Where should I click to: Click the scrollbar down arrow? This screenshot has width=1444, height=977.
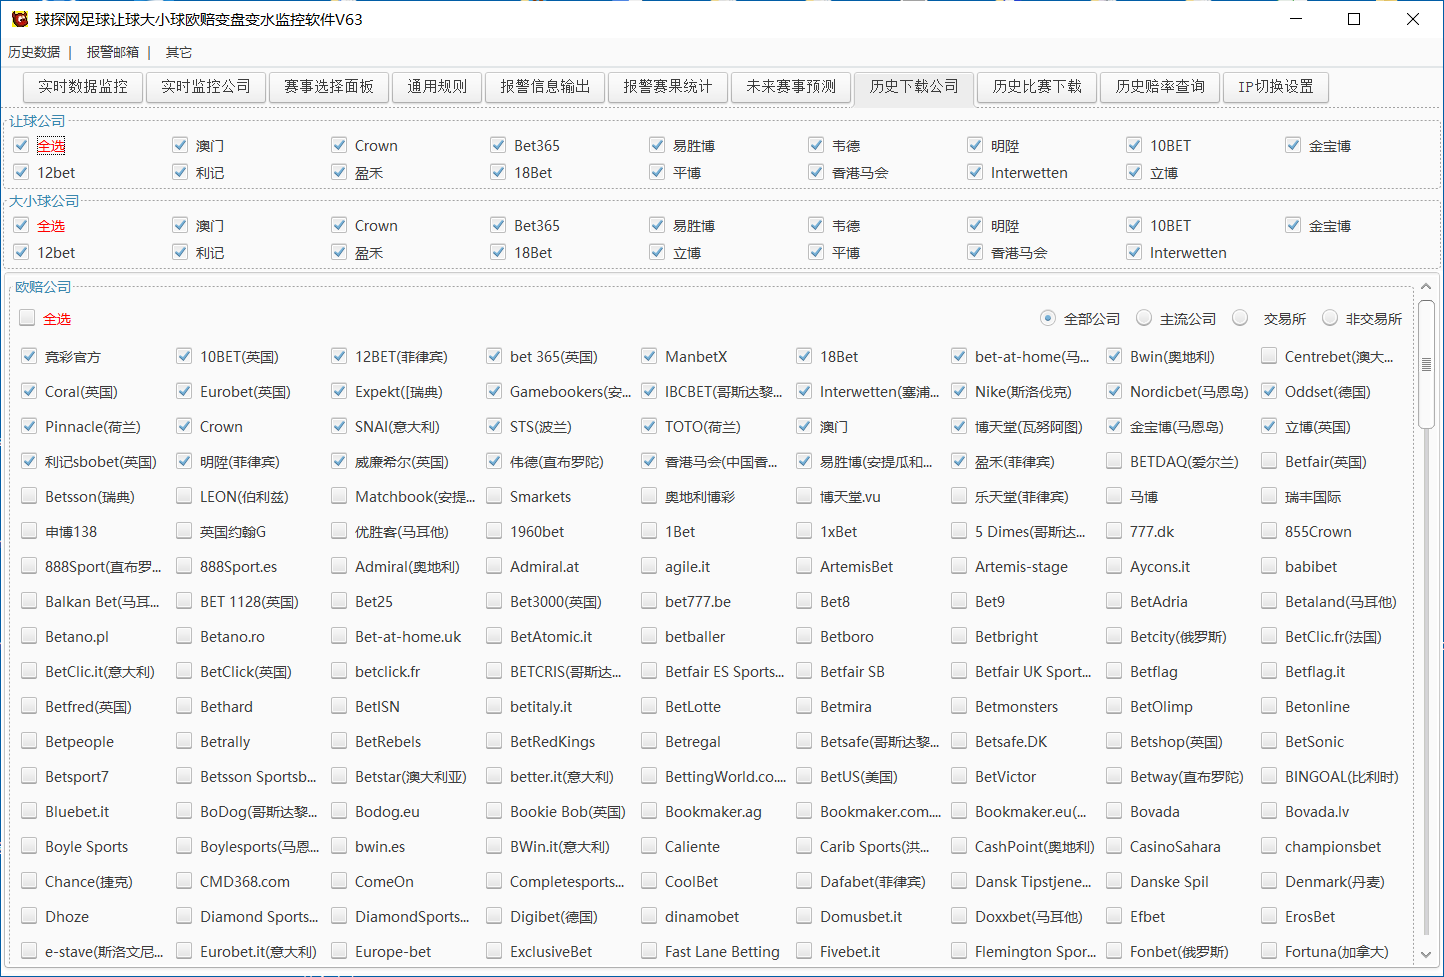1427,955
